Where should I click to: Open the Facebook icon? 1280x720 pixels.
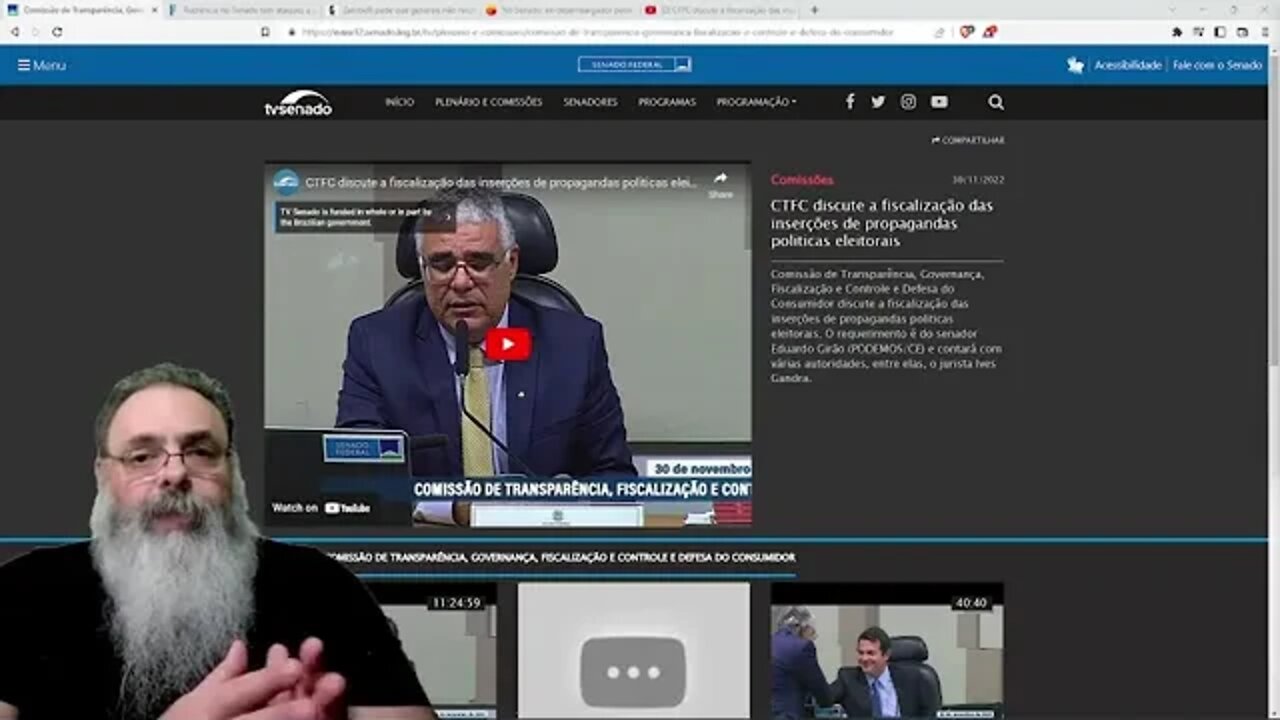click(x=850, y=102)
